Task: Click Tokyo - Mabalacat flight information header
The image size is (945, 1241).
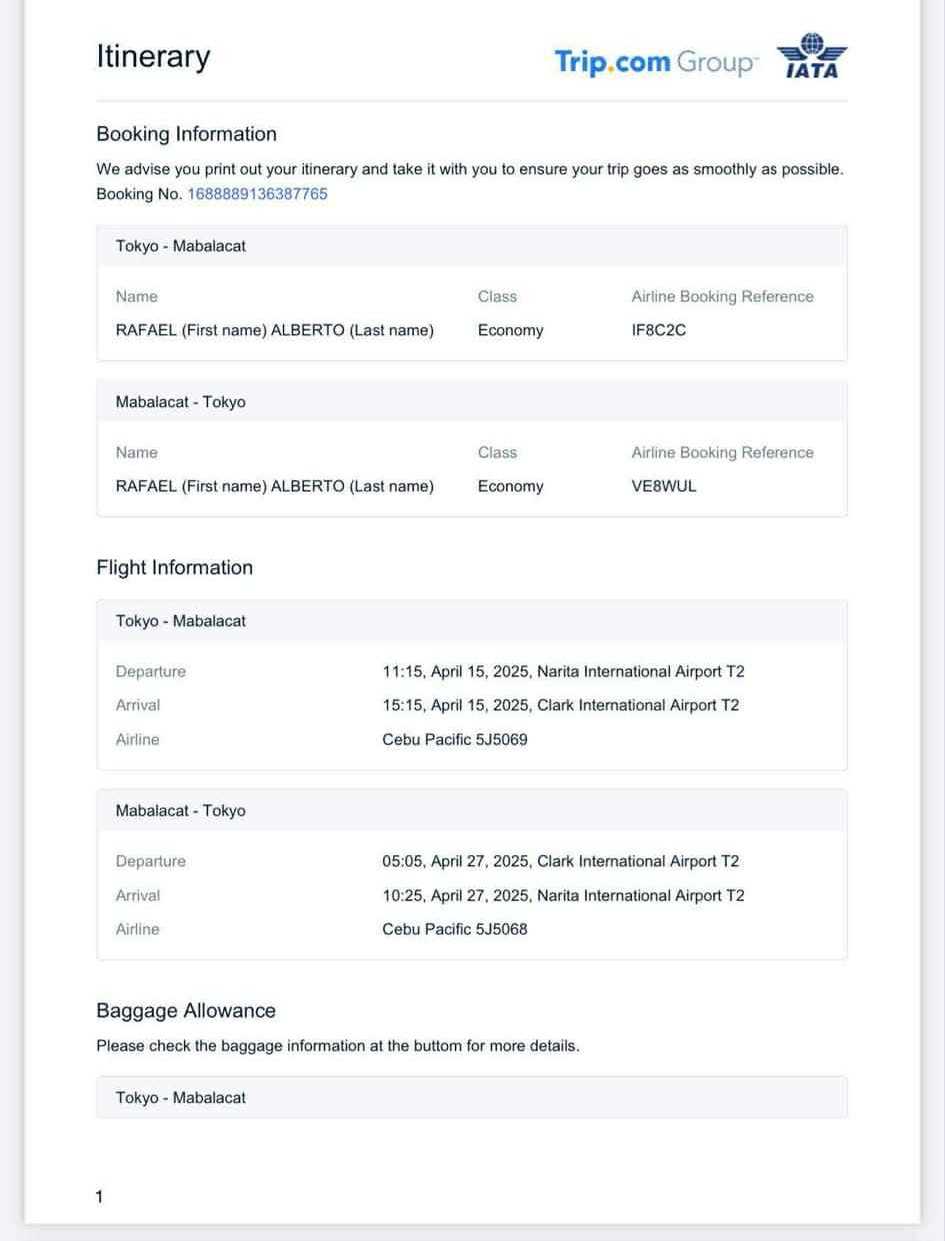Action: (x=181, y=621)
